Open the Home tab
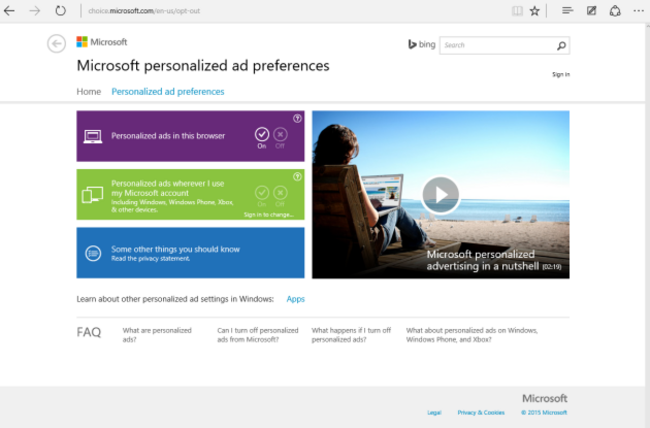The width and height of the screenshot is (650, 428). (89, 92)
